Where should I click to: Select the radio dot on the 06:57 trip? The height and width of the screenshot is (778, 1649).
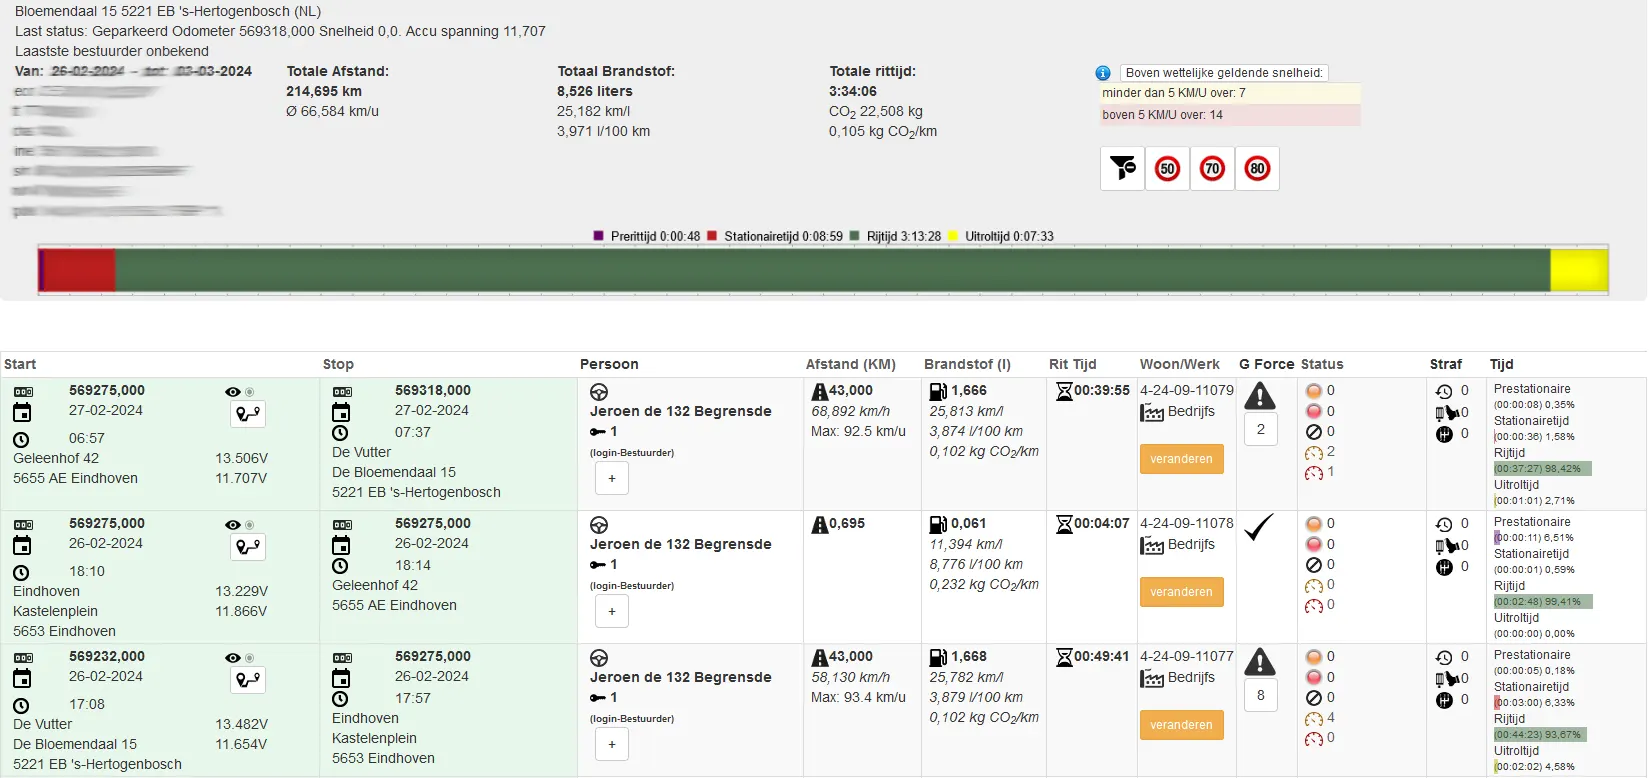[x=250, y=392]
